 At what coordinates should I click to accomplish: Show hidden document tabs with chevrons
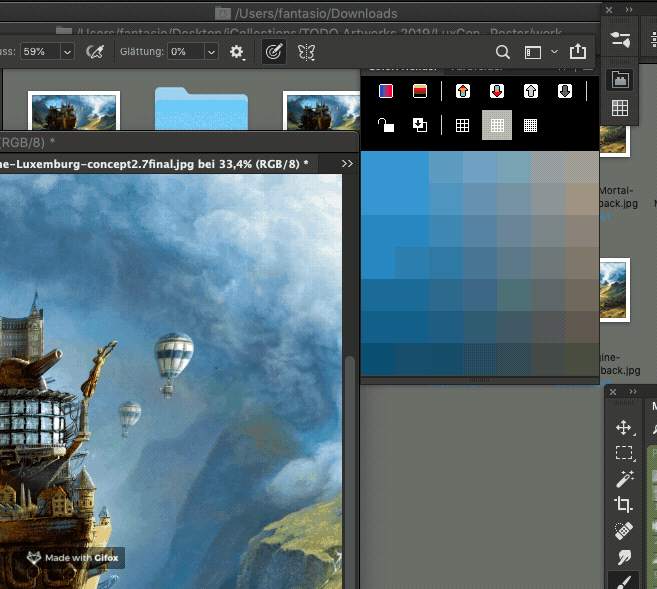coord(347,164)
